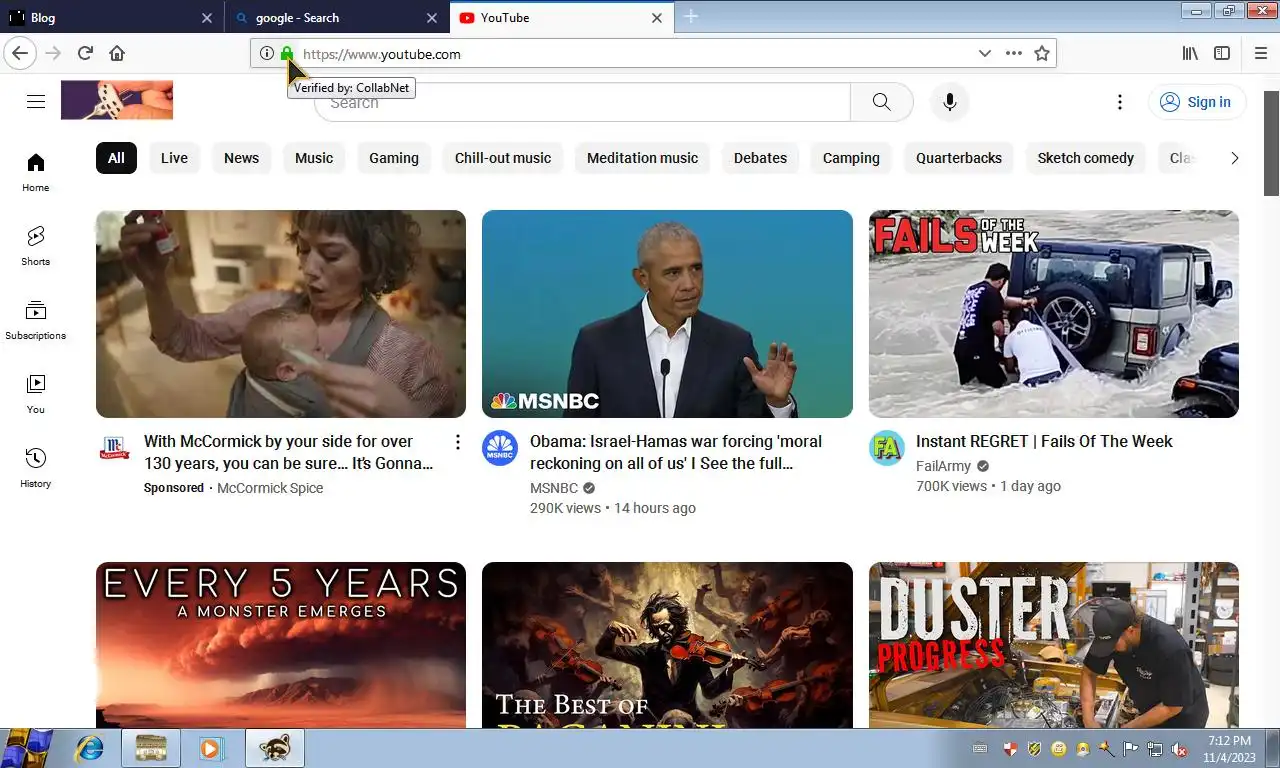The image size is (1280, 768).
Task: Open the 'Instant REGRET | Fails Of The Week' title
Action: tap(1044, 441)
